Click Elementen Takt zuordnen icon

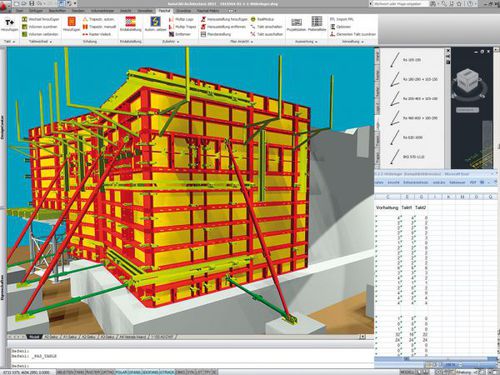point(332,34)
